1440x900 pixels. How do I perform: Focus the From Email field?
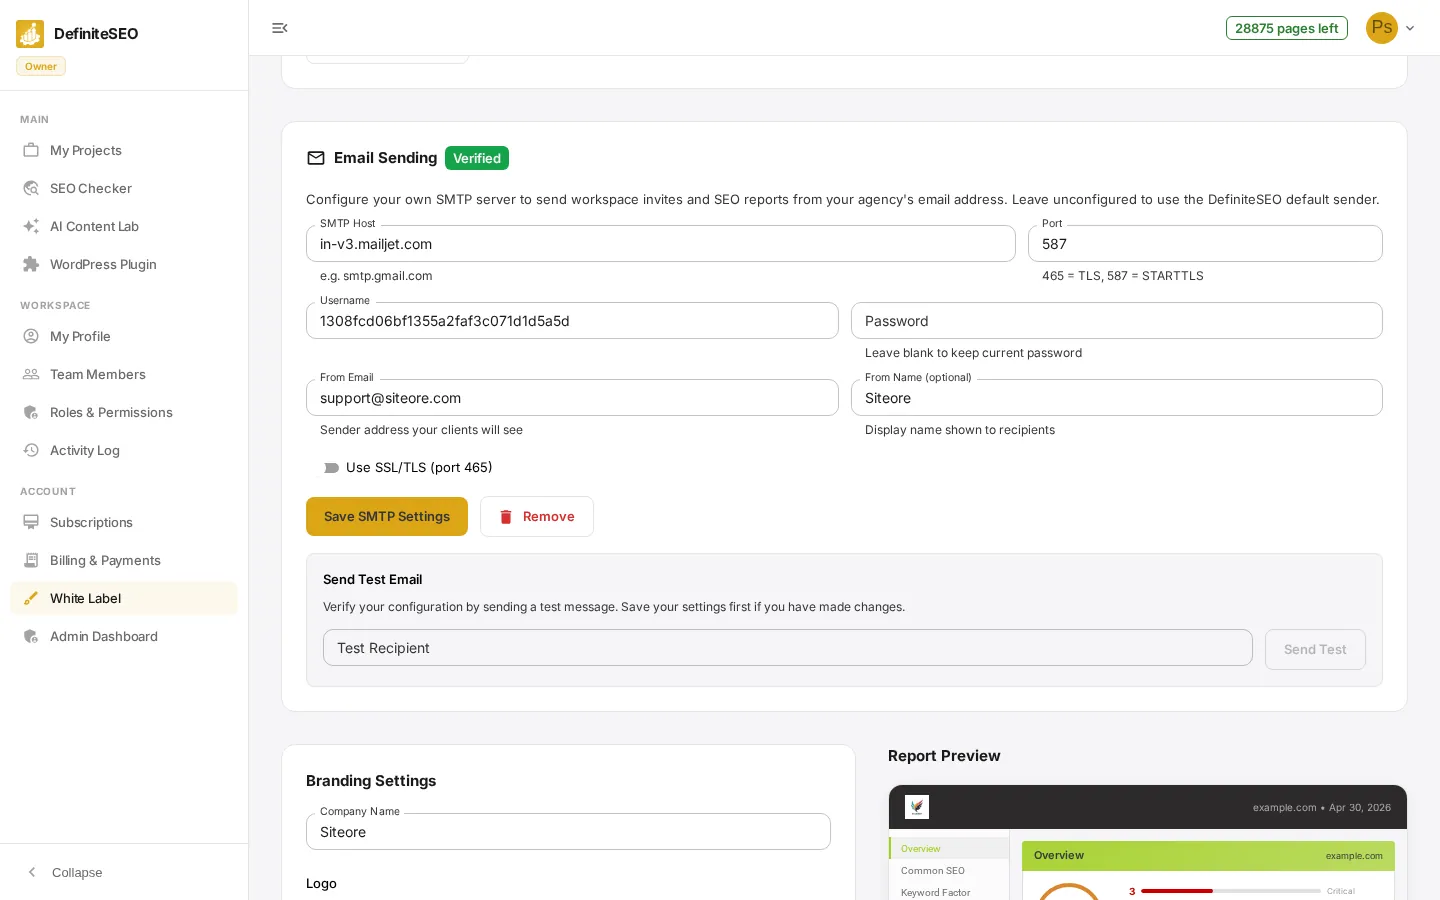tap(572, 398)
